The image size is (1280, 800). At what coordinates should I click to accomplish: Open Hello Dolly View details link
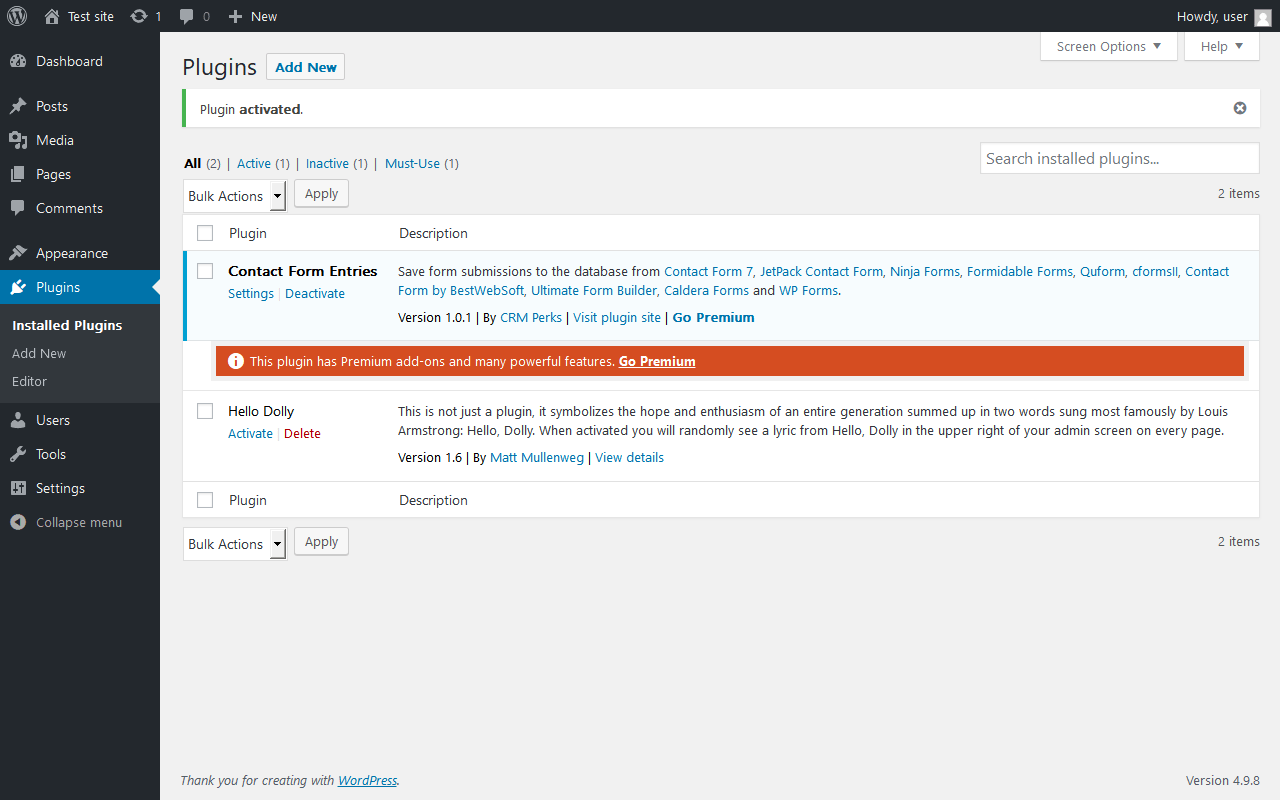pyautogui.click(x=629, y=457)
